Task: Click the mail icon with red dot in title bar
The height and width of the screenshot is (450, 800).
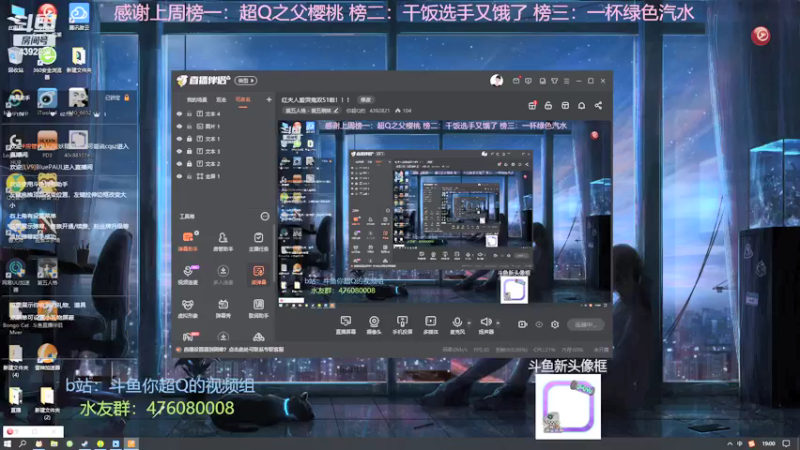Action: (516, 81)
